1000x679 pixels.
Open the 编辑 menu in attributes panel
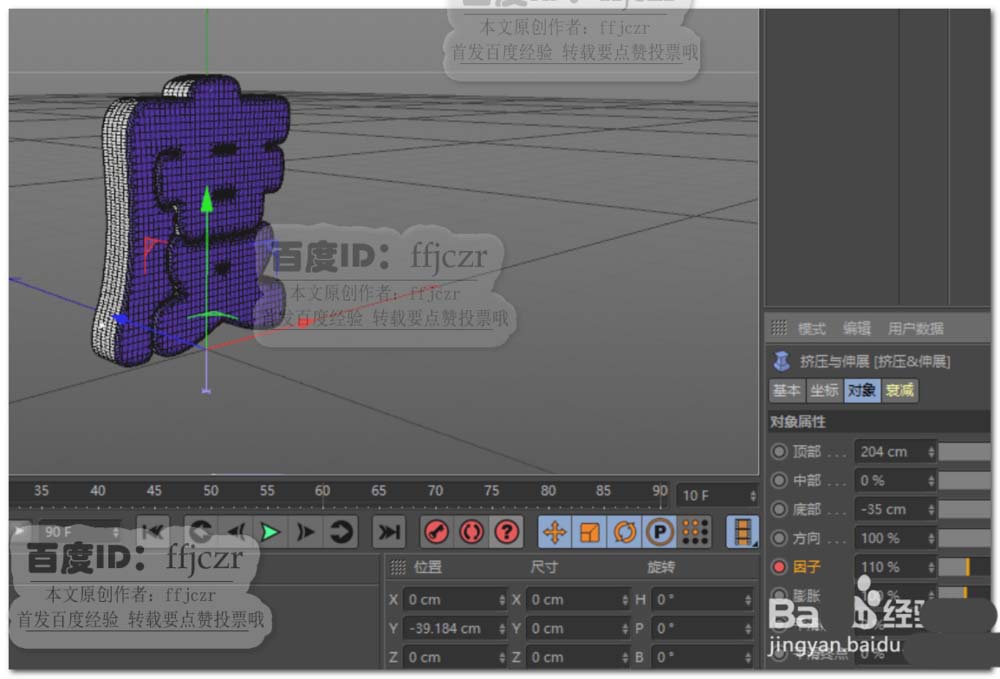click(856, 329)
